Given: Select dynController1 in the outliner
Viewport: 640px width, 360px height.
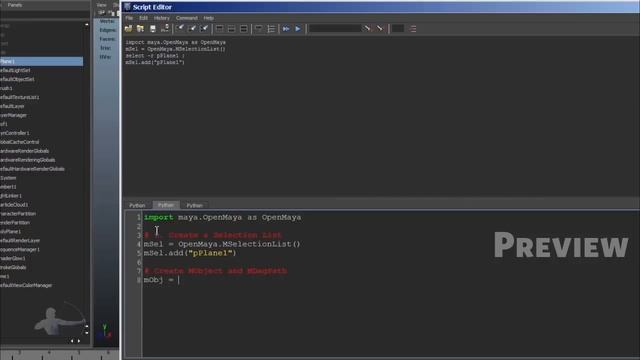Looking at the screenshot, I should point(15,133).
